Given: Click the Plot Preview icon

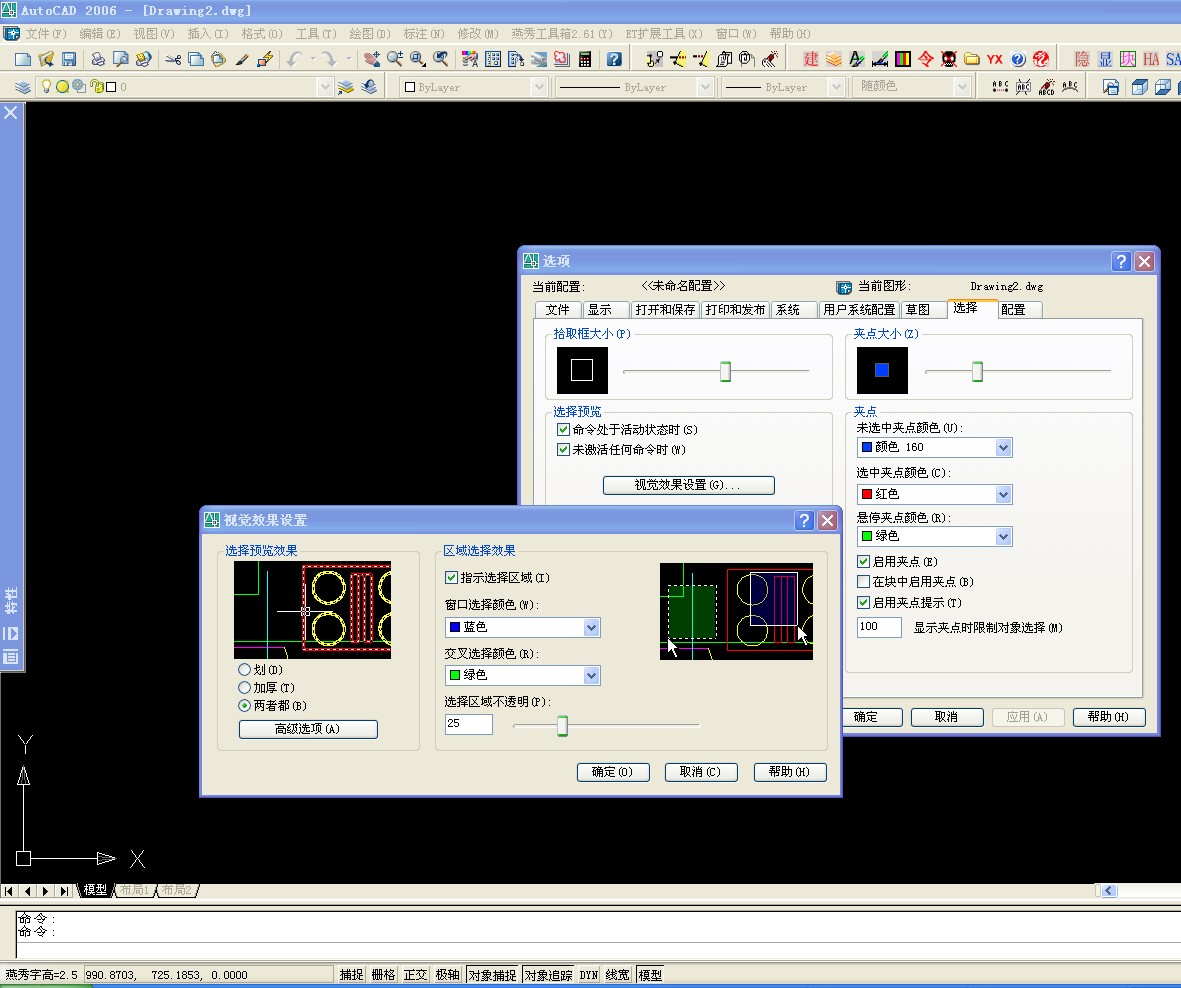Looking at the screenshot, I should coord(120,59).
